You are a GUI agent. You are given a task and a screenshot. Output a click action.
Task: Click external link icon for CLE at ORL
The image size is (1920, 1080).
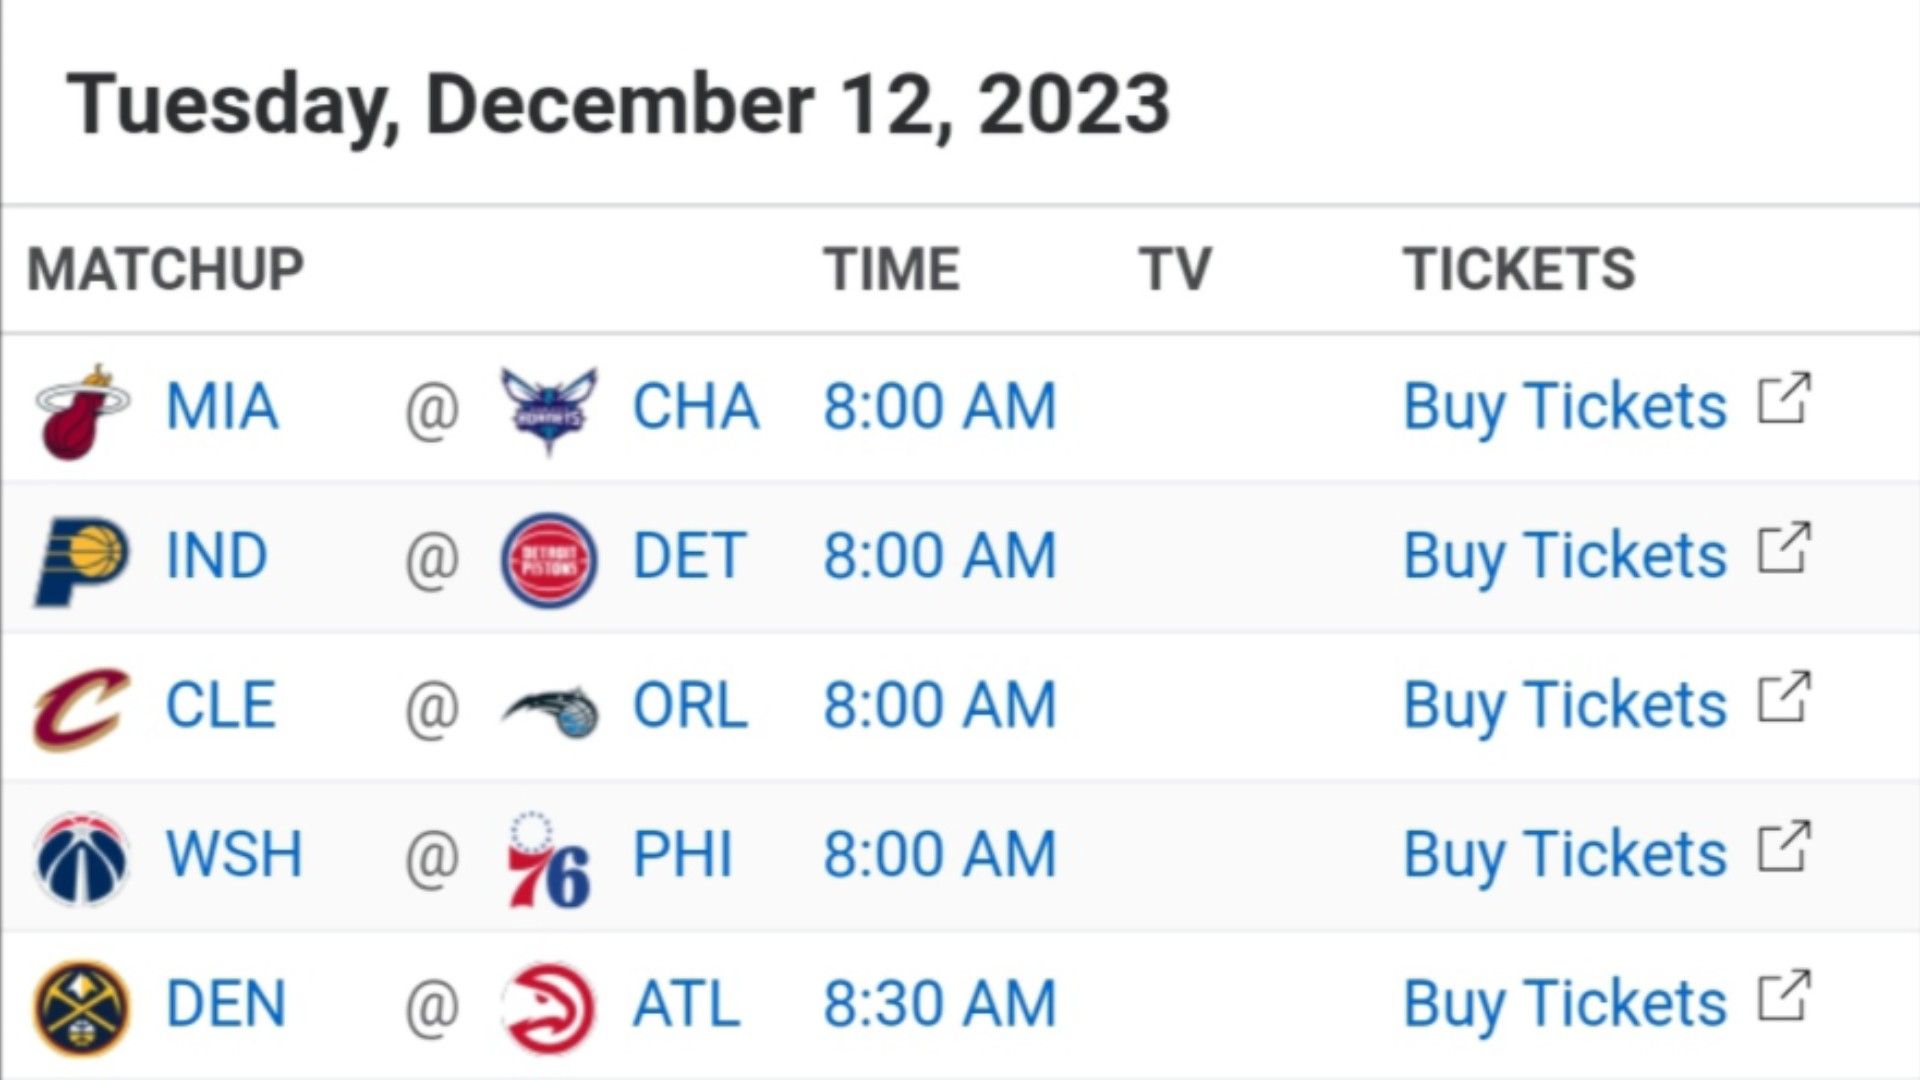(1784, 696)
